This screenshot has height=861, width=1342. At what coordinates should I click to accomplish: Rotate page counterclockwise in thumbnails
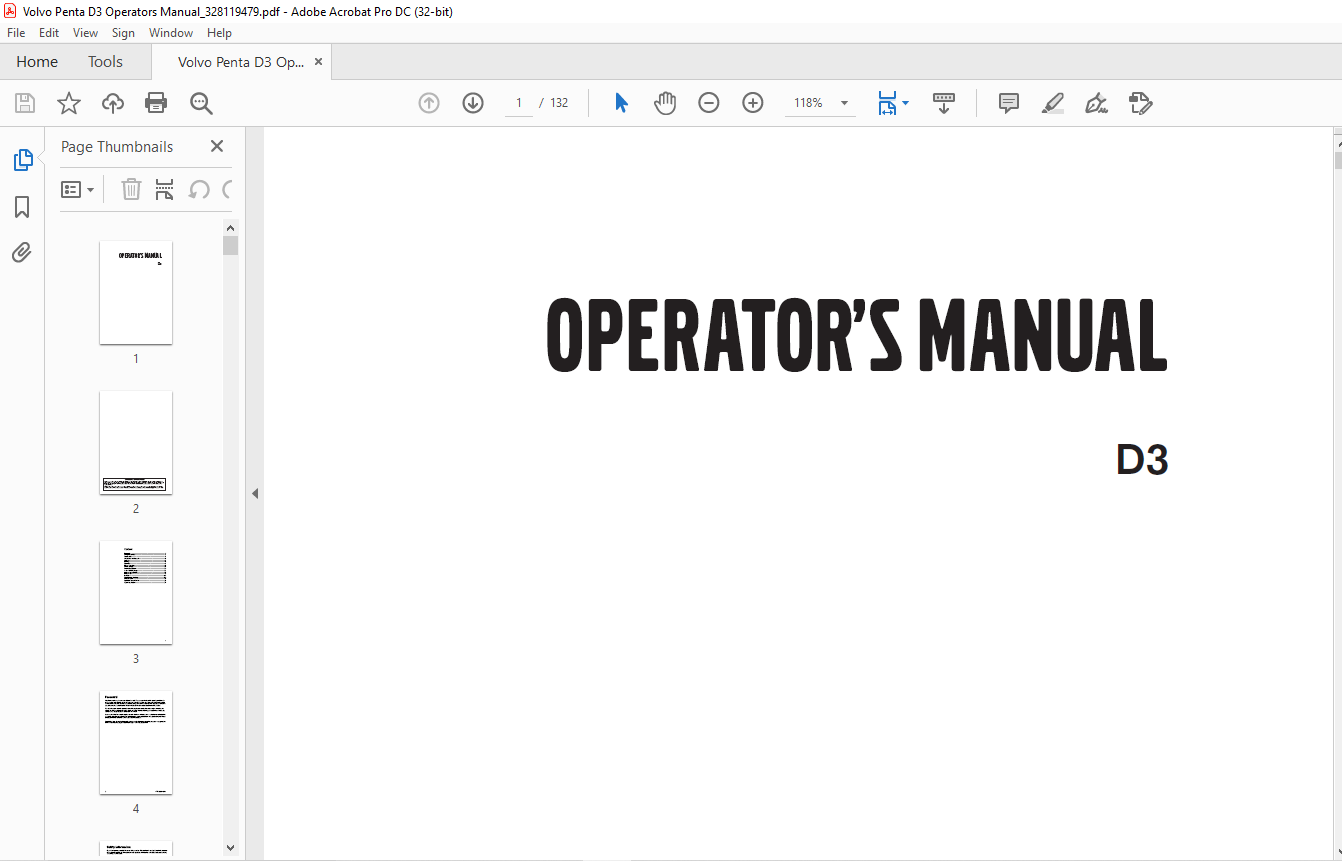click(199, 189)
